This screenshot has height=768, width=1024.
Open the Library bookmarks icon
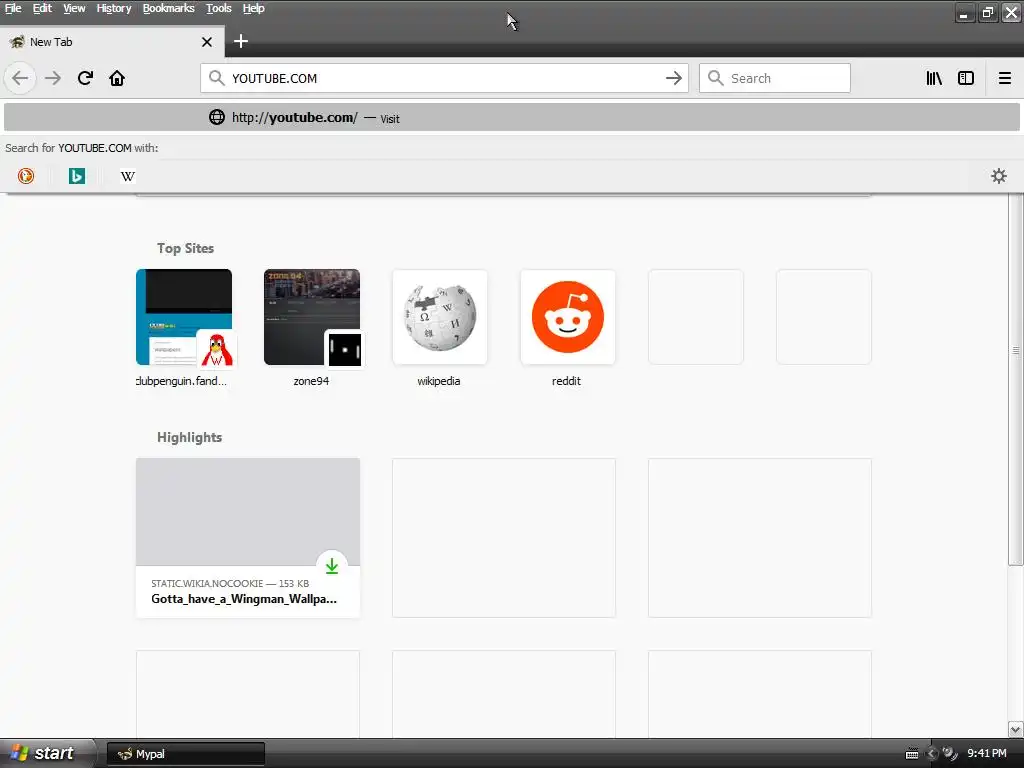coord(934,78)
